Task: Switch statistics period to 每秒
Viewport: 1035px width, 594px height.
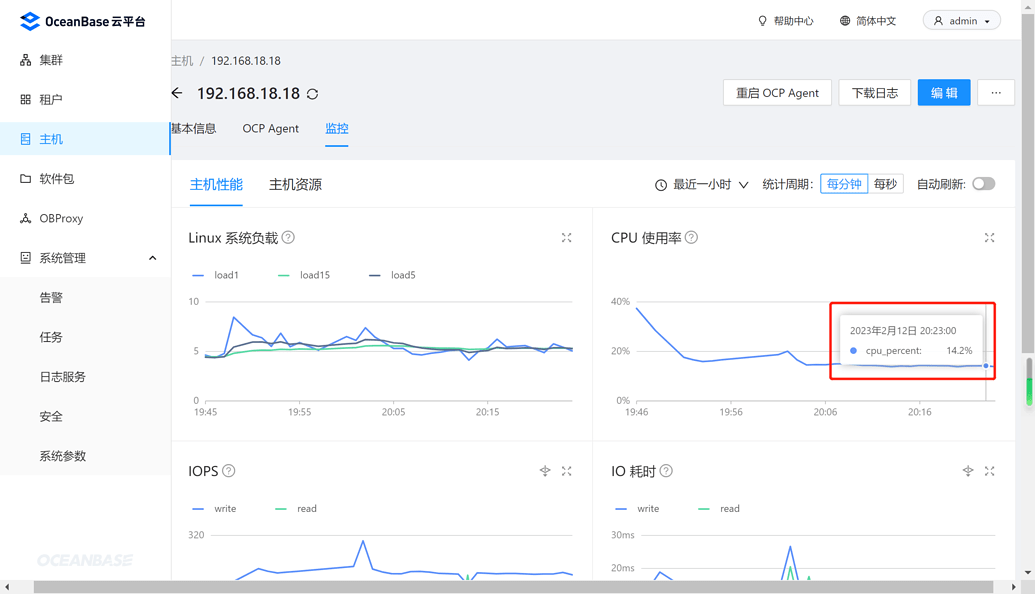Action: coord(886,183)
